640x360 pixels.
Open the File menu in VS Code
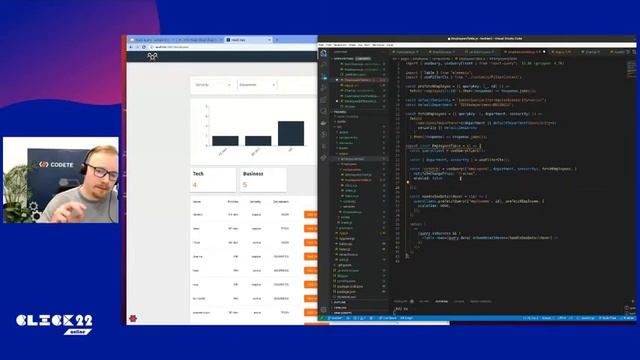coord(321,45)
